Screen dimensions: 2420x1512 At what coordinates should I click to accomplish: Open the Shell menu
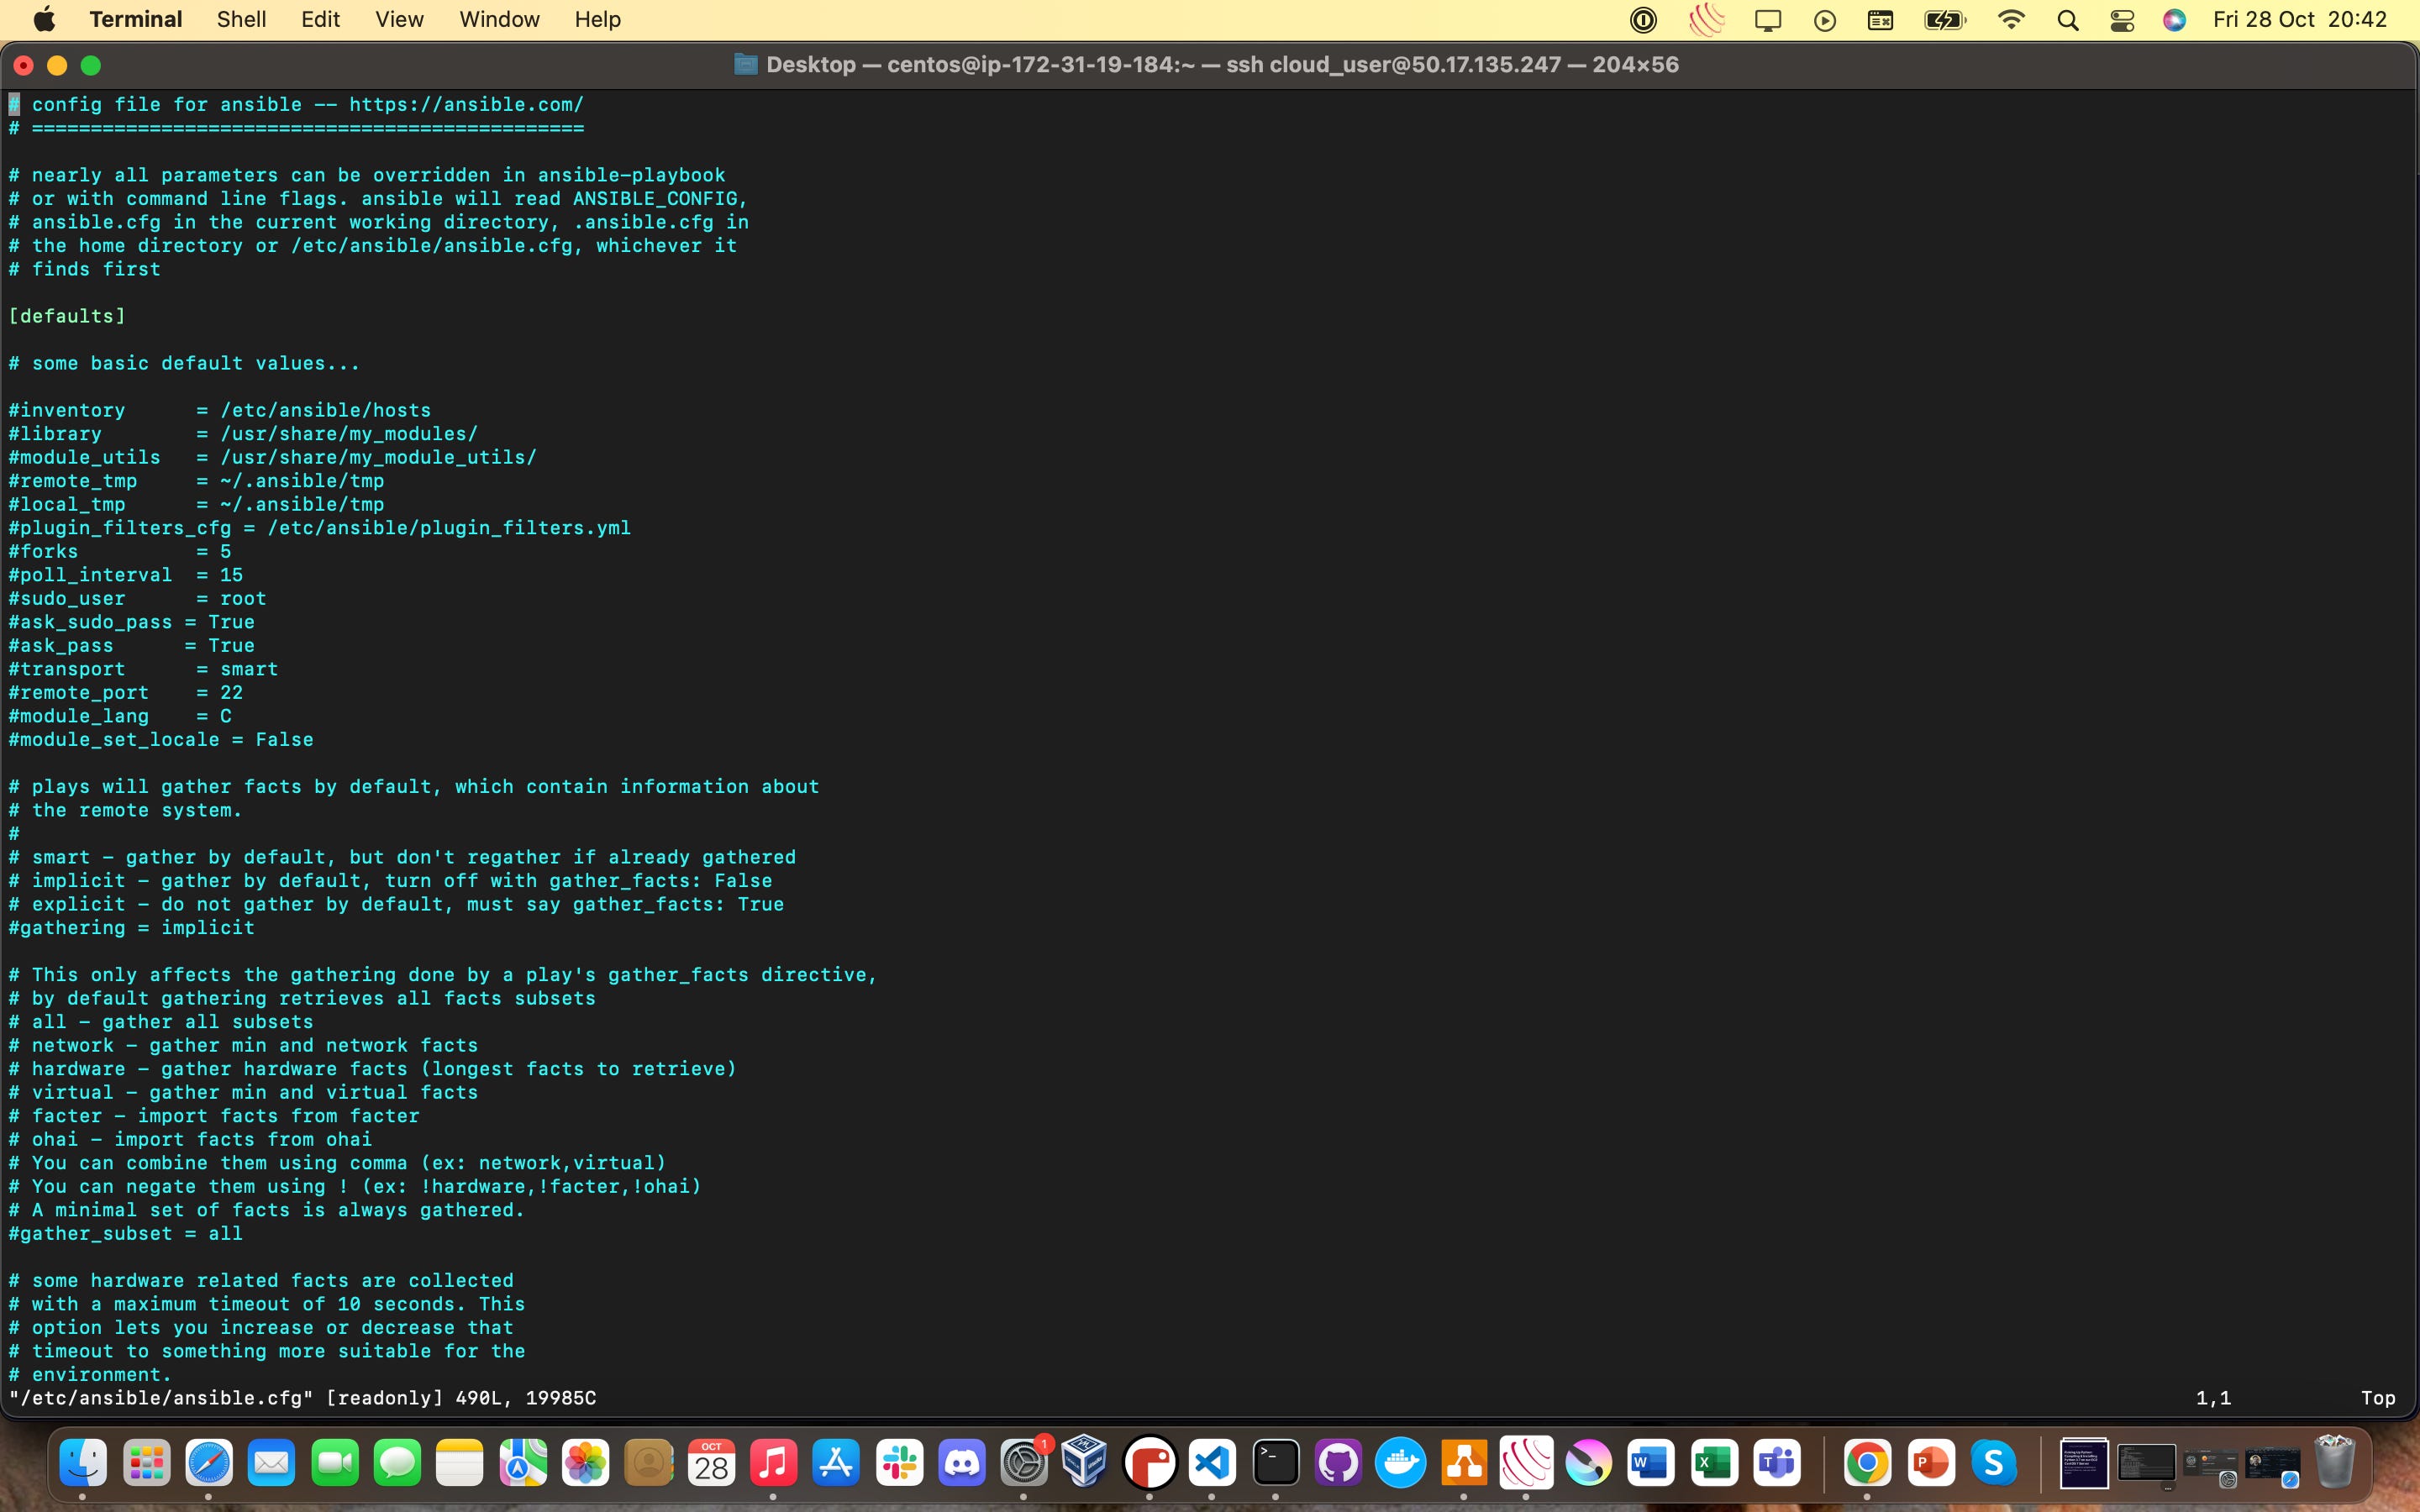pos(241,19)
